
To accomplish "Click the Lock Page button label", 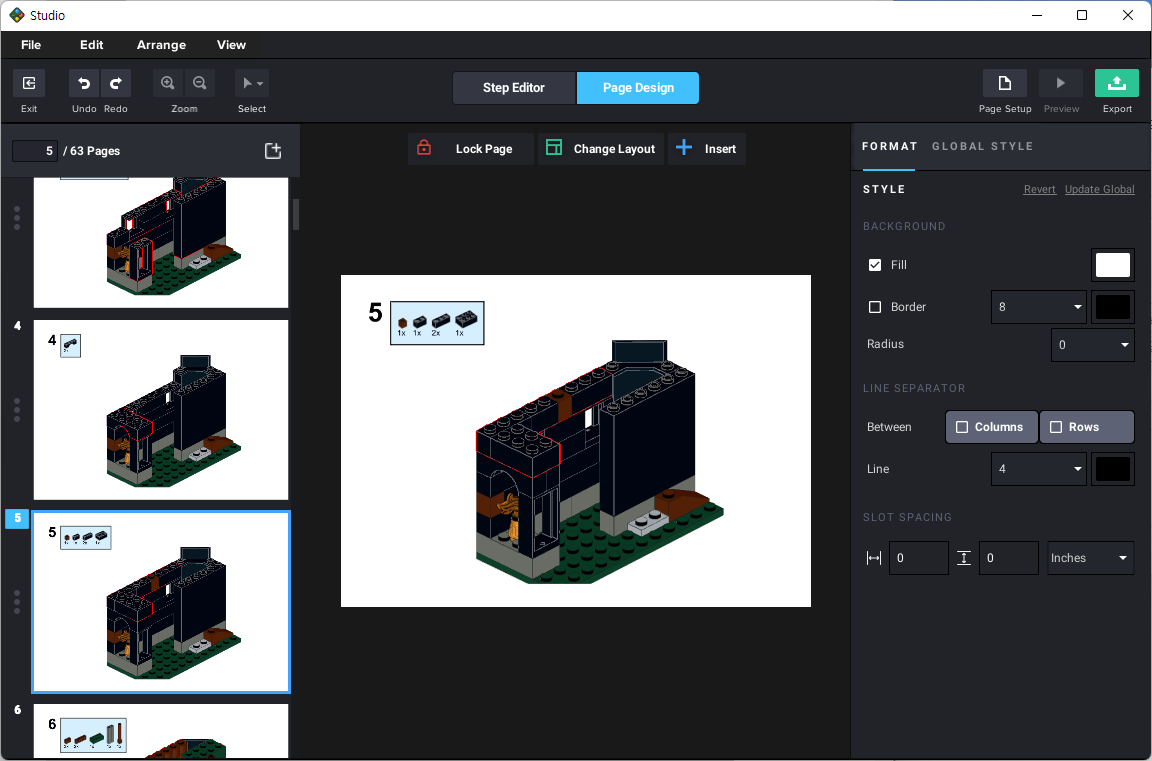I will (484, 148).
